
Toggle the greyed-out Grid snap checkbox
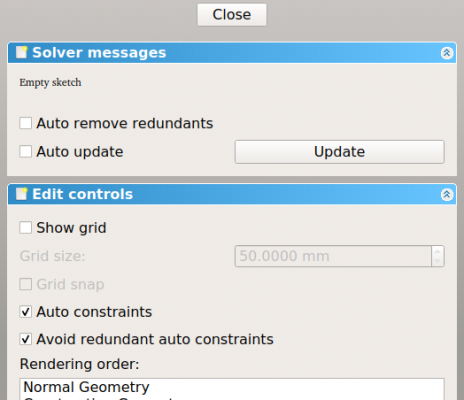(26, 284)
